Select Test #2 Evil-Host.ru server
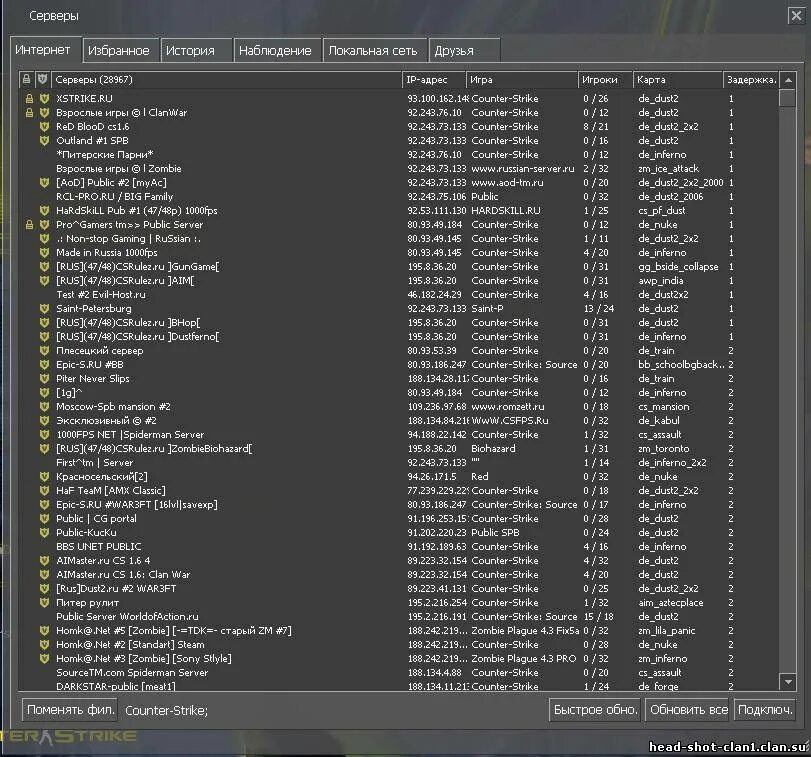811x757 pixels. (398, 294)
